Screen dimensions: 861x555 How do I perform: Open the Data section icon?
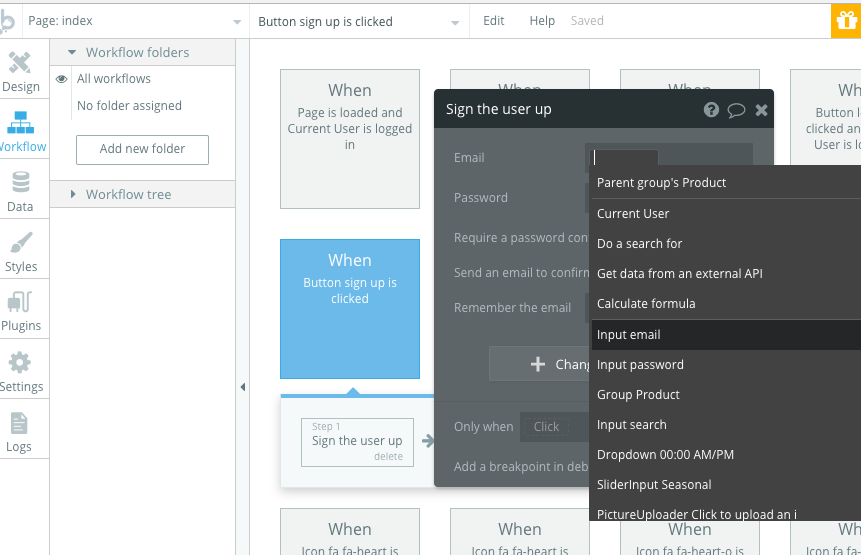tap(20, 192)
